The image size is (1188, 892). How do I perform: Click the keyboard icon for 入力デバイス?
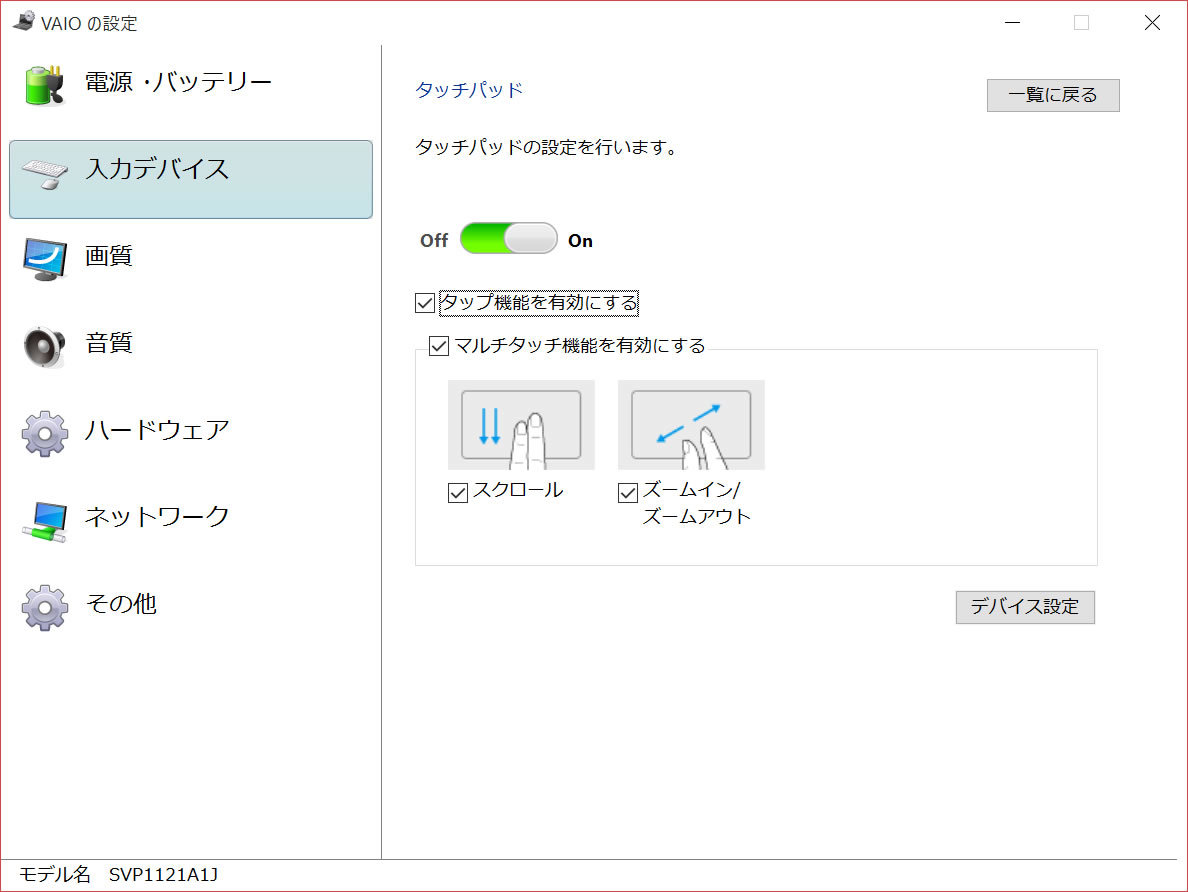click(x=45, y=173)
